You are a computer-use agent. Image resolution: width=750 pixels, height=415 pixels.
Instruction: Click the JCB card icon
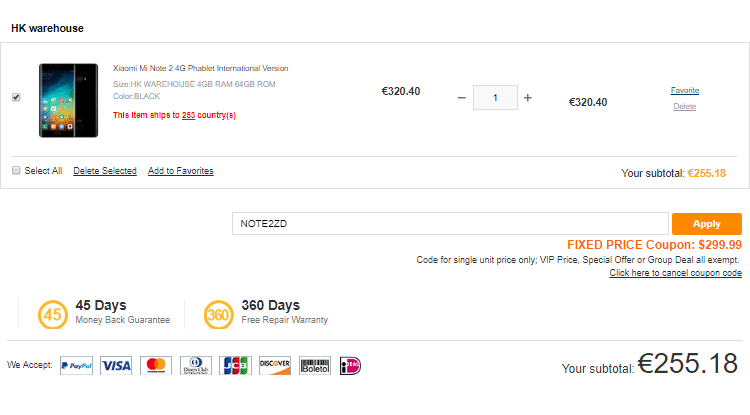coord(235,366)
